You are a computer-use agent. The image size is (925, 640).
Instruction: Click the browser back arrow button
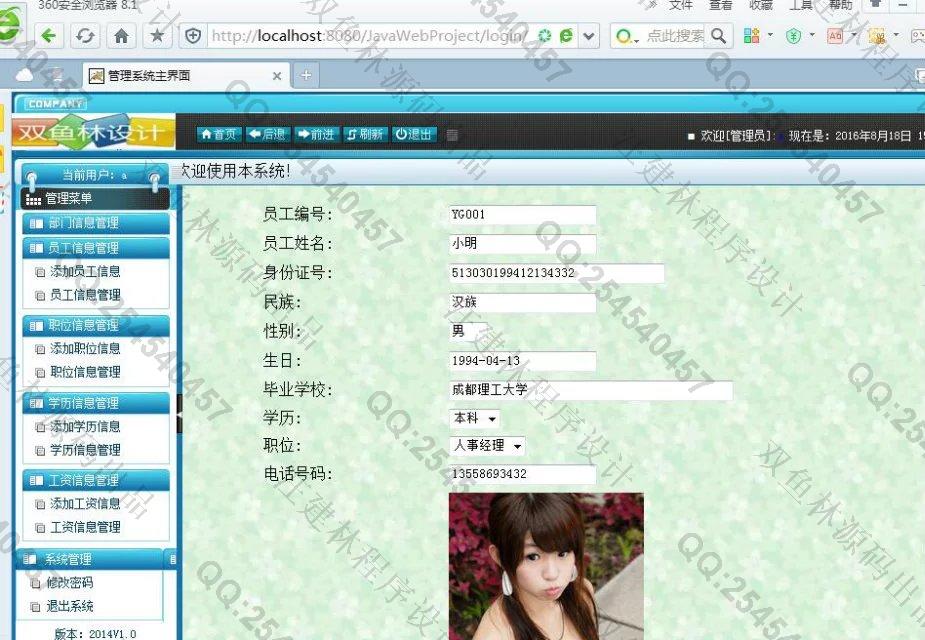pyautogui.click(x=49, y=36)
